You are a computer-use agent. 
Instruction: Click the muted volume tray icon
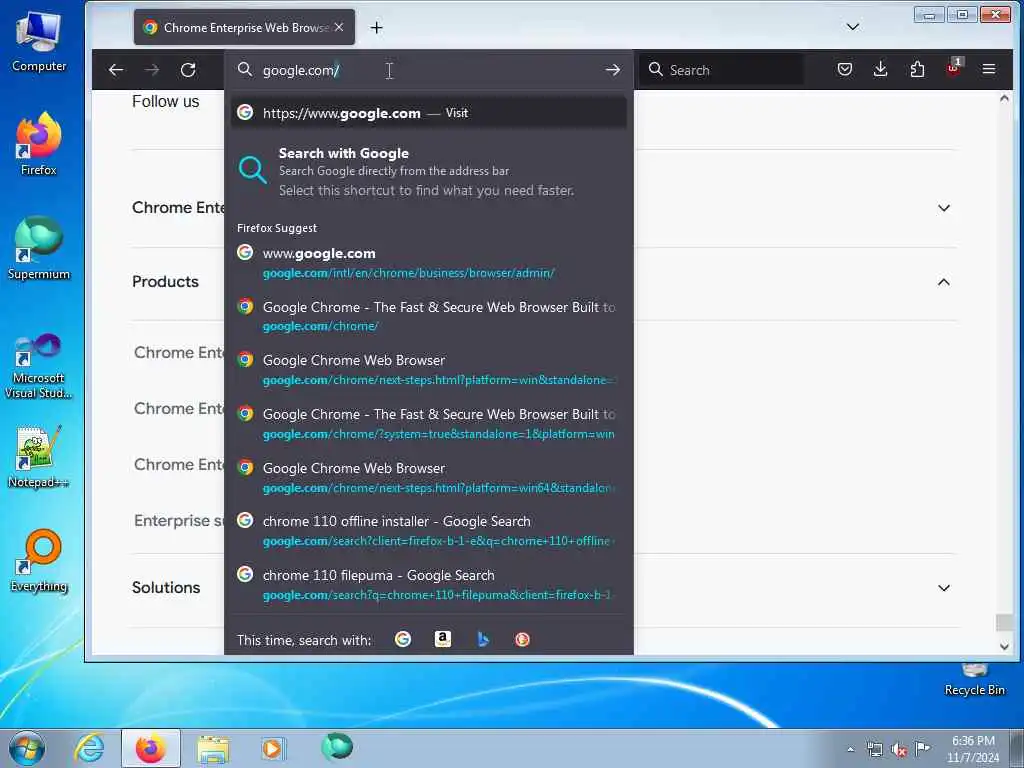[x=899, y=749]
